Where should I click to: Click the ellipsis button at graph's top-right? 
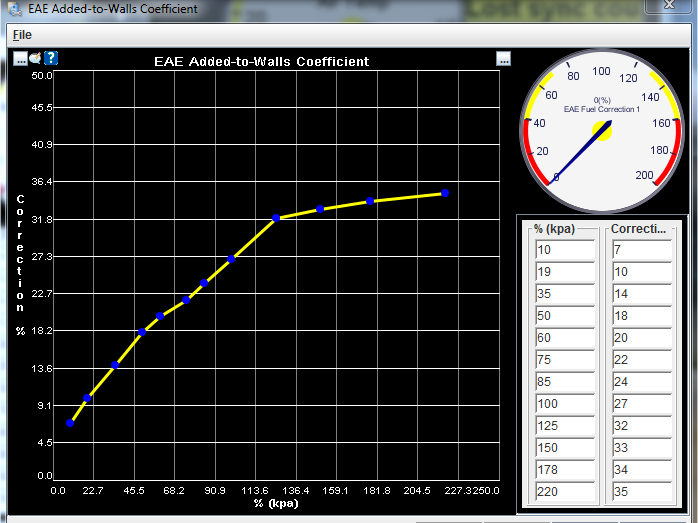[x=503, y=59]
